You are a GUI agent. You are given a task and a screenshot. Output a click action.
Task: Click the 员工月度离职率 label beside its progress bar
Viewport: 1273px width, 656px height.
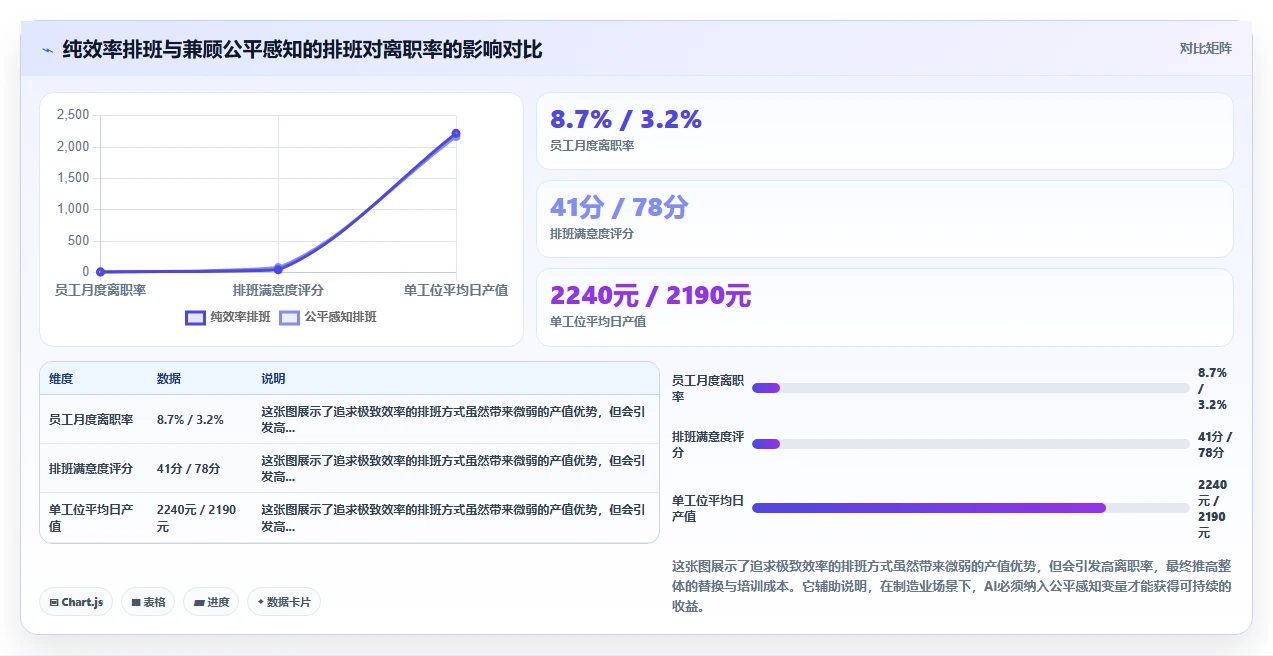708,388
